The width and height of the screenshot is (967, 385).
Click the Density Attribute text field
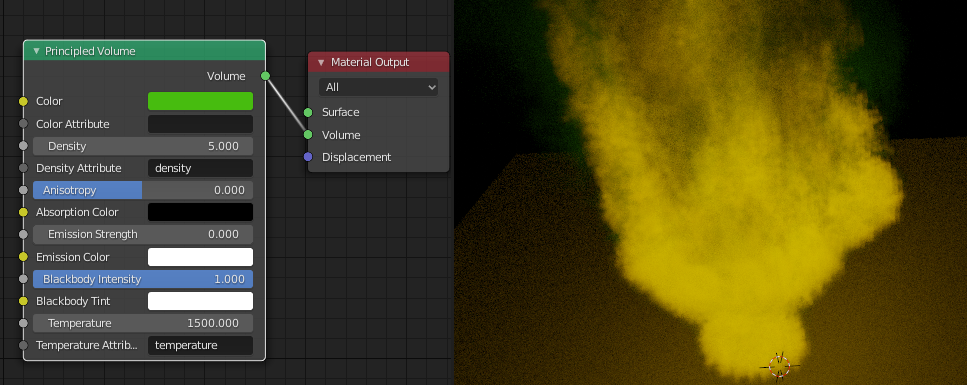click(x=200, y=168)
